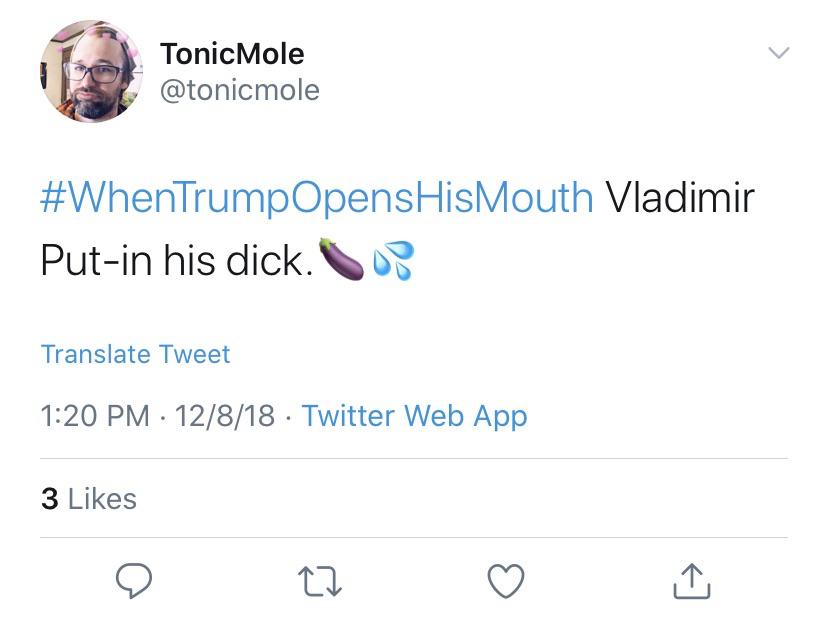View who liked via 3 Likes
The width and height of the screenshot is (828, 620).
point(88,498)
